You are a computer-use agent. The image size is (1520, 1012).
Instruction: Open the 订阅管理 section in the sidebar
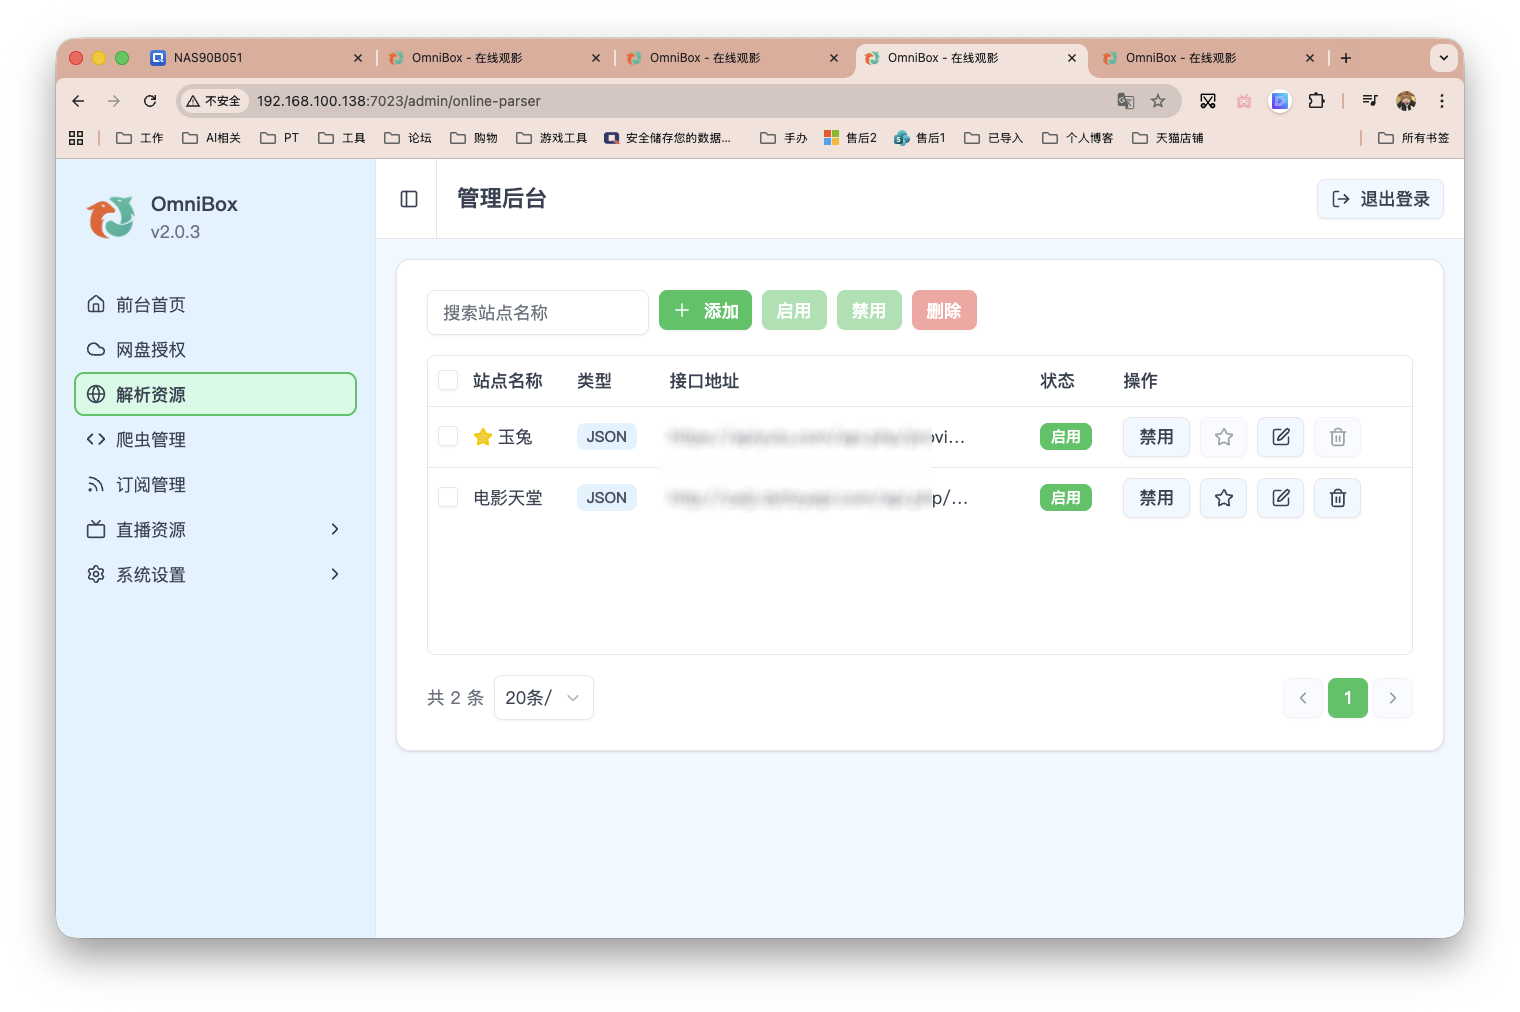[150, 484]
